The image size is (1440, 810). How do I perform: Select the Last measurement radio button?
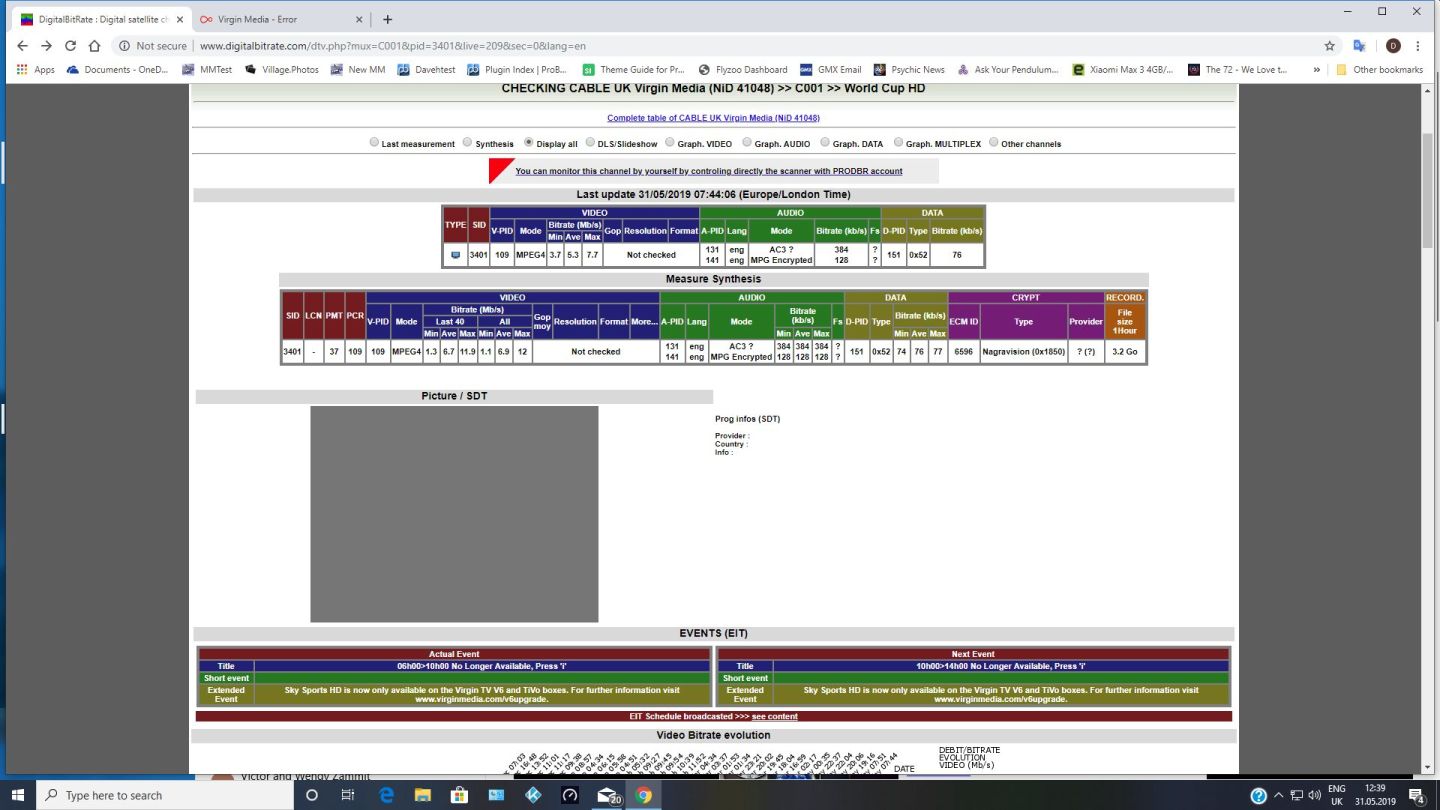(x=375, y=143)
